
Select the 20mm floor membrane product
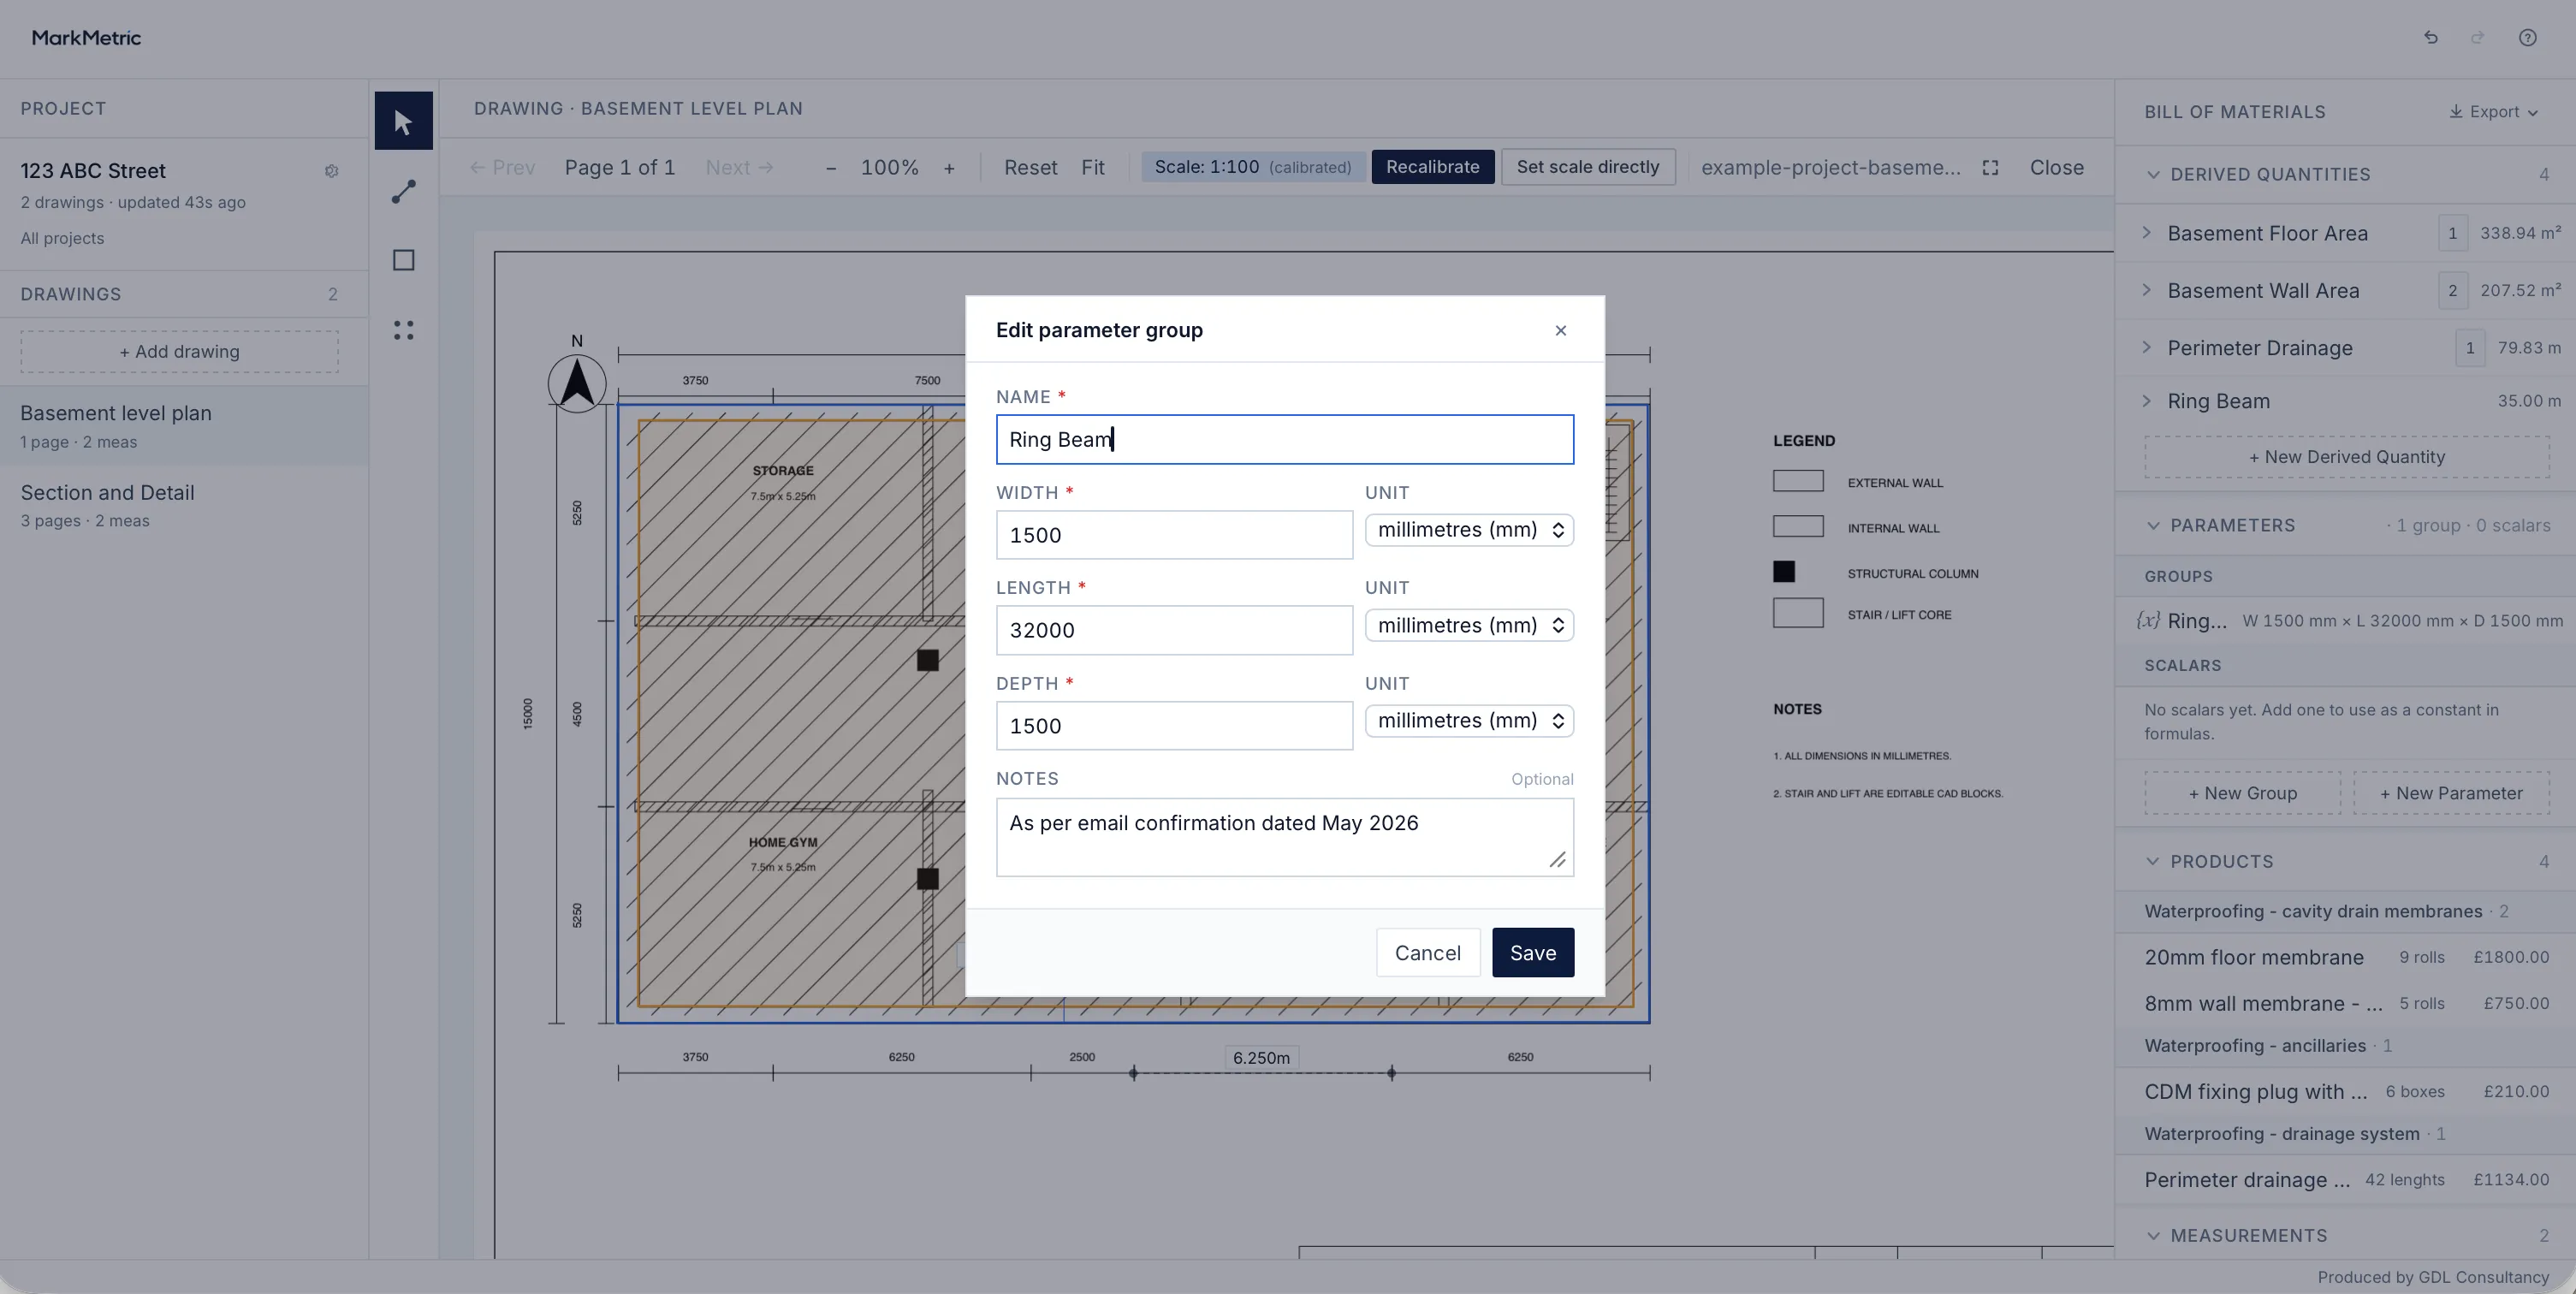click(2346, 957)
